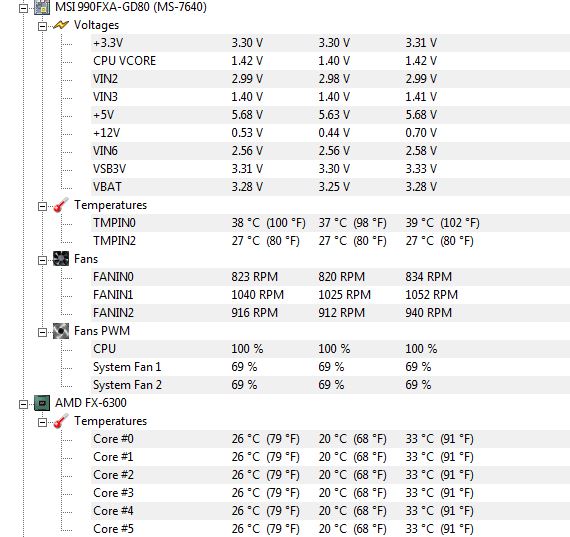Click the motherboard Temperatures thermometer icon
The width and height of the screenshot is (570, 537).
coord(61,205)
